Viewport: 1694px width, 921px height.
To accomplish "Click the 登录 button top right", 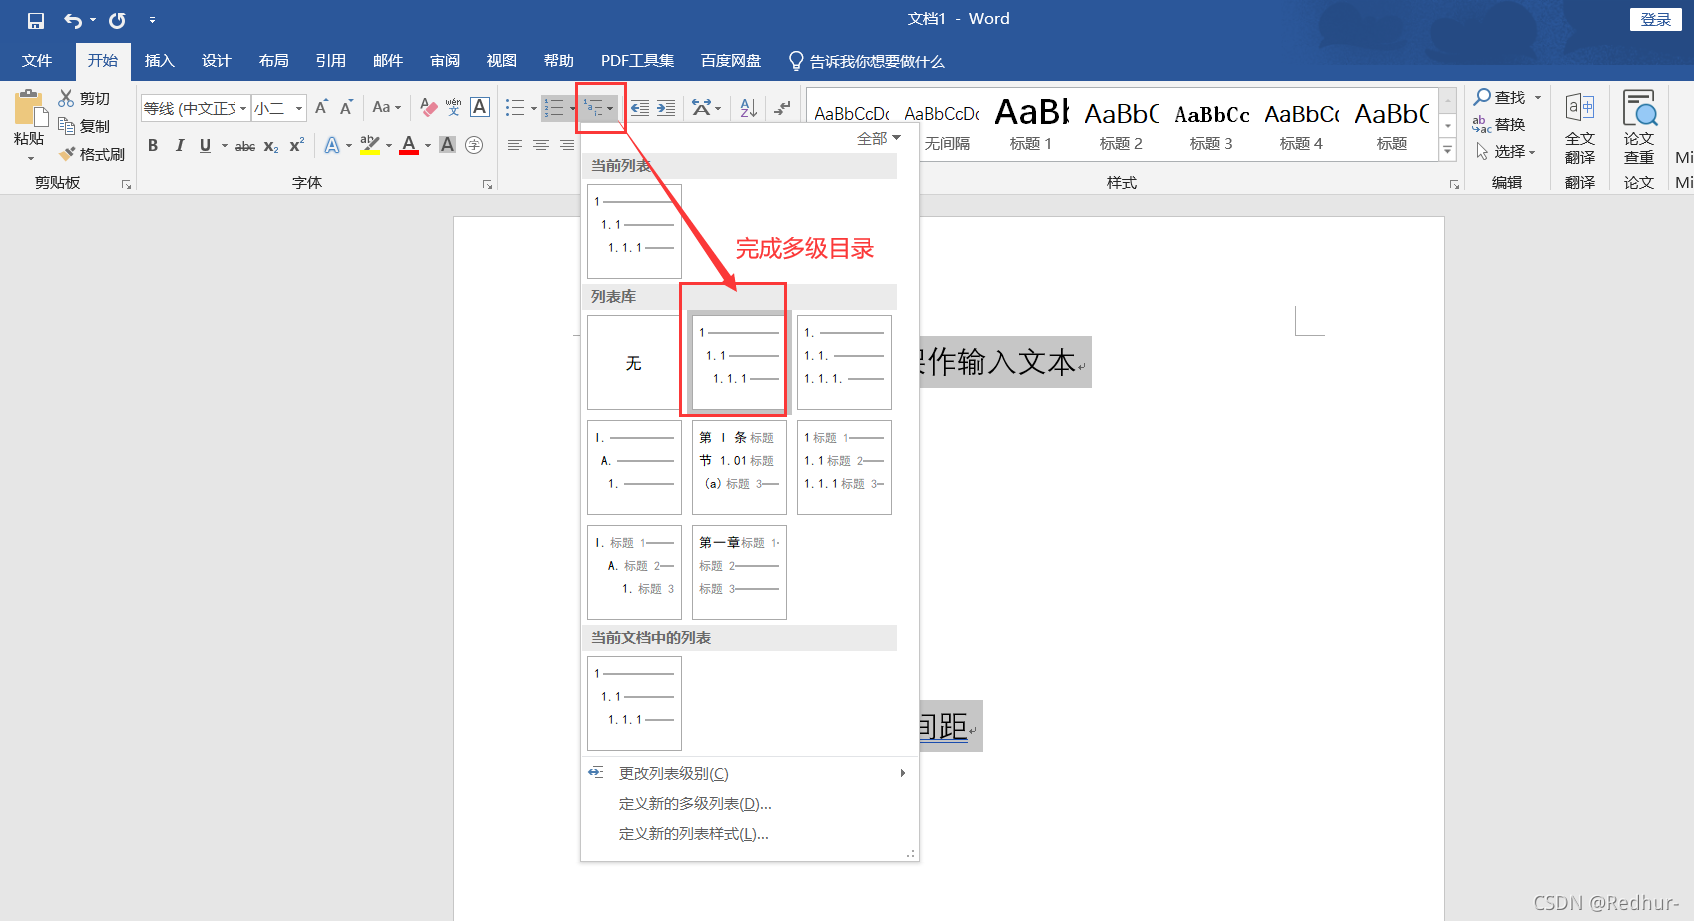I will click(x=1655, y=19).
